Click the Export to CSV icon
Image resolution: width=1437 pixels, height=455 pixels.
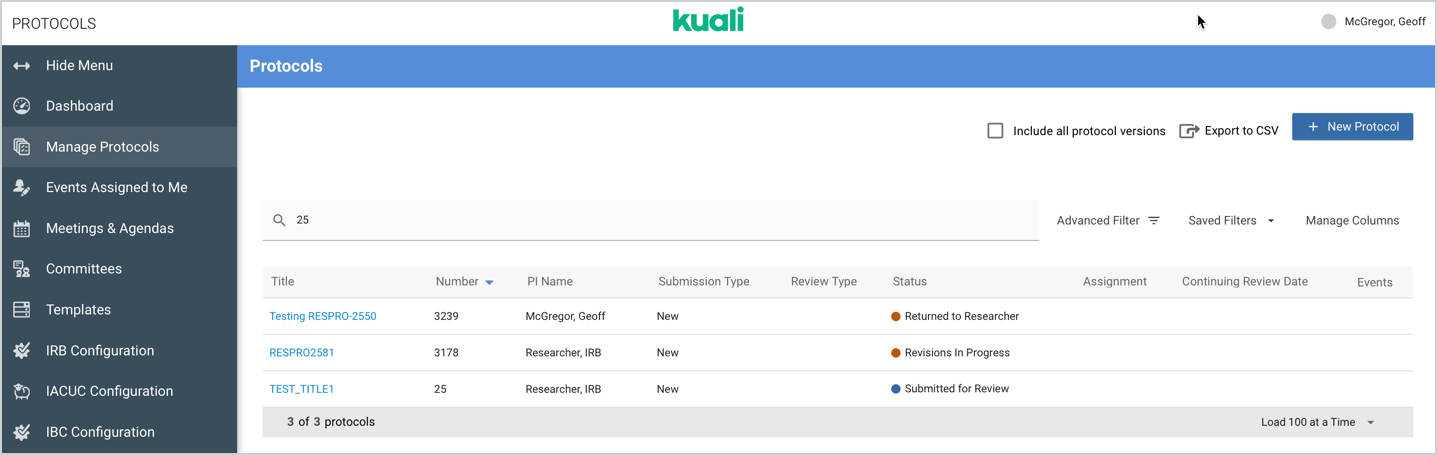point(1189,131)
